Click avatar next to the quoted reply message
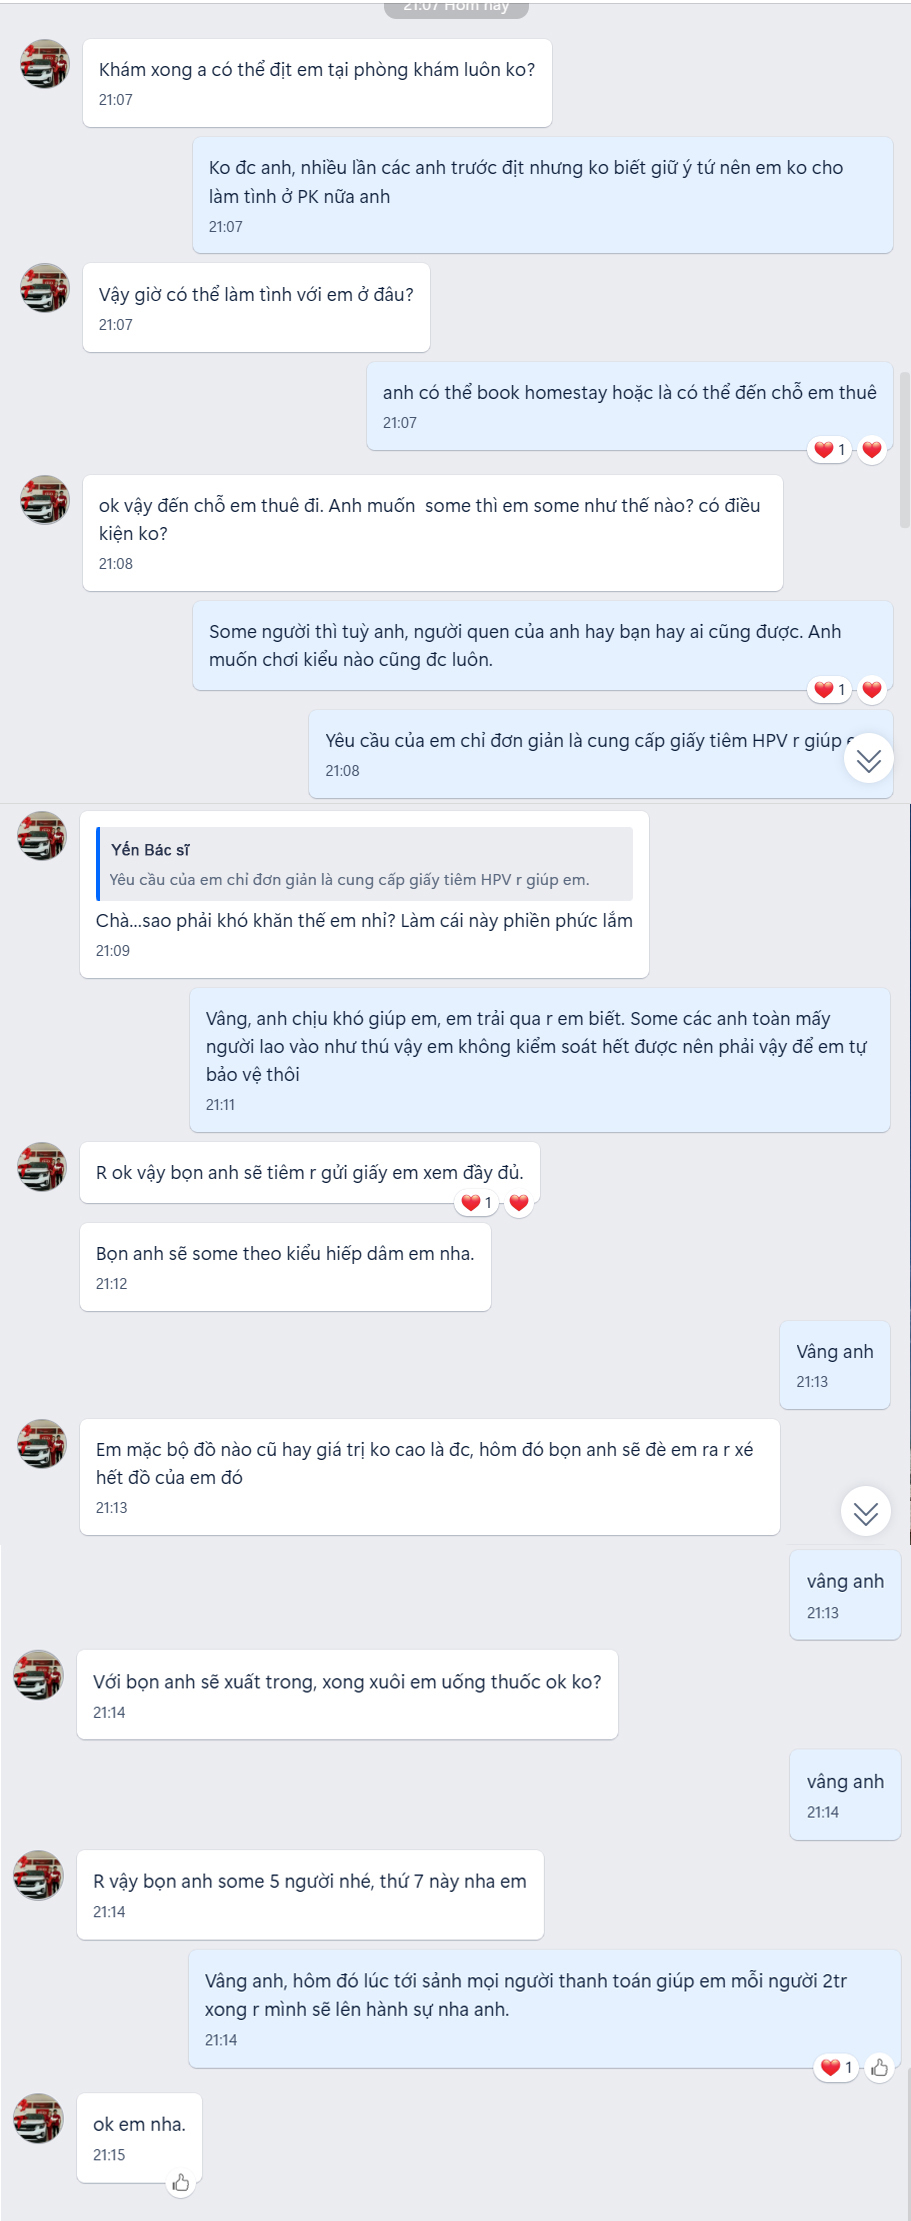Viewport: 911px width, 2221px height. tap(42, 836)
